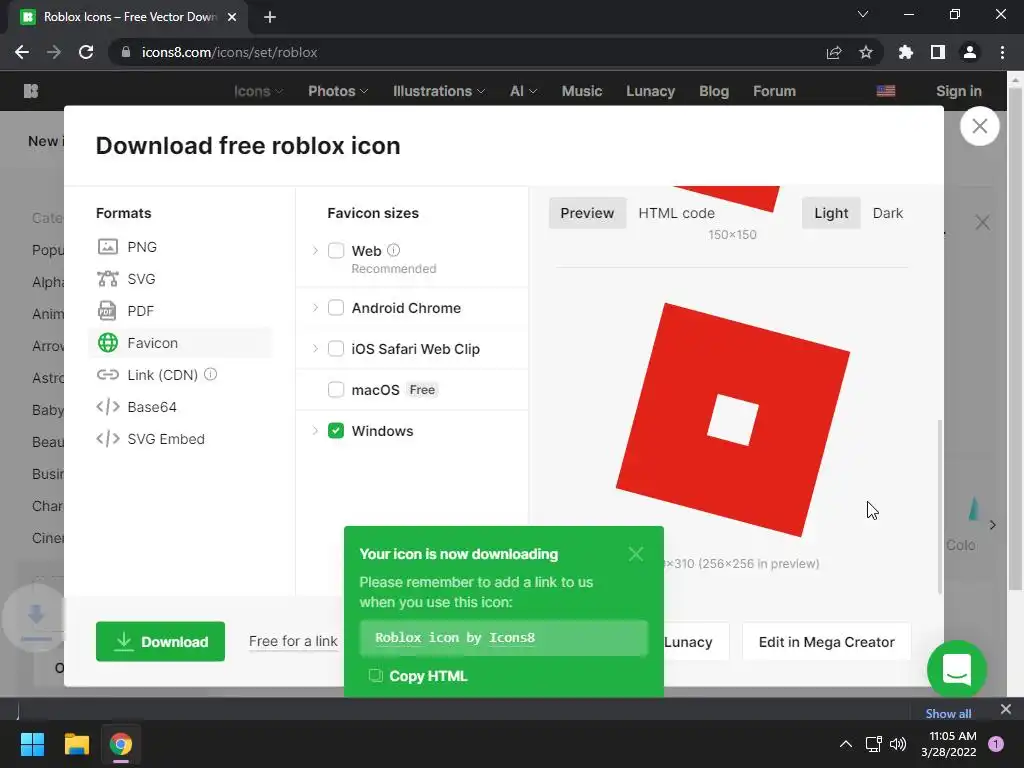1024x768 pixels.
Task: Go to Music in navigation
Action: tap(582, 91)
